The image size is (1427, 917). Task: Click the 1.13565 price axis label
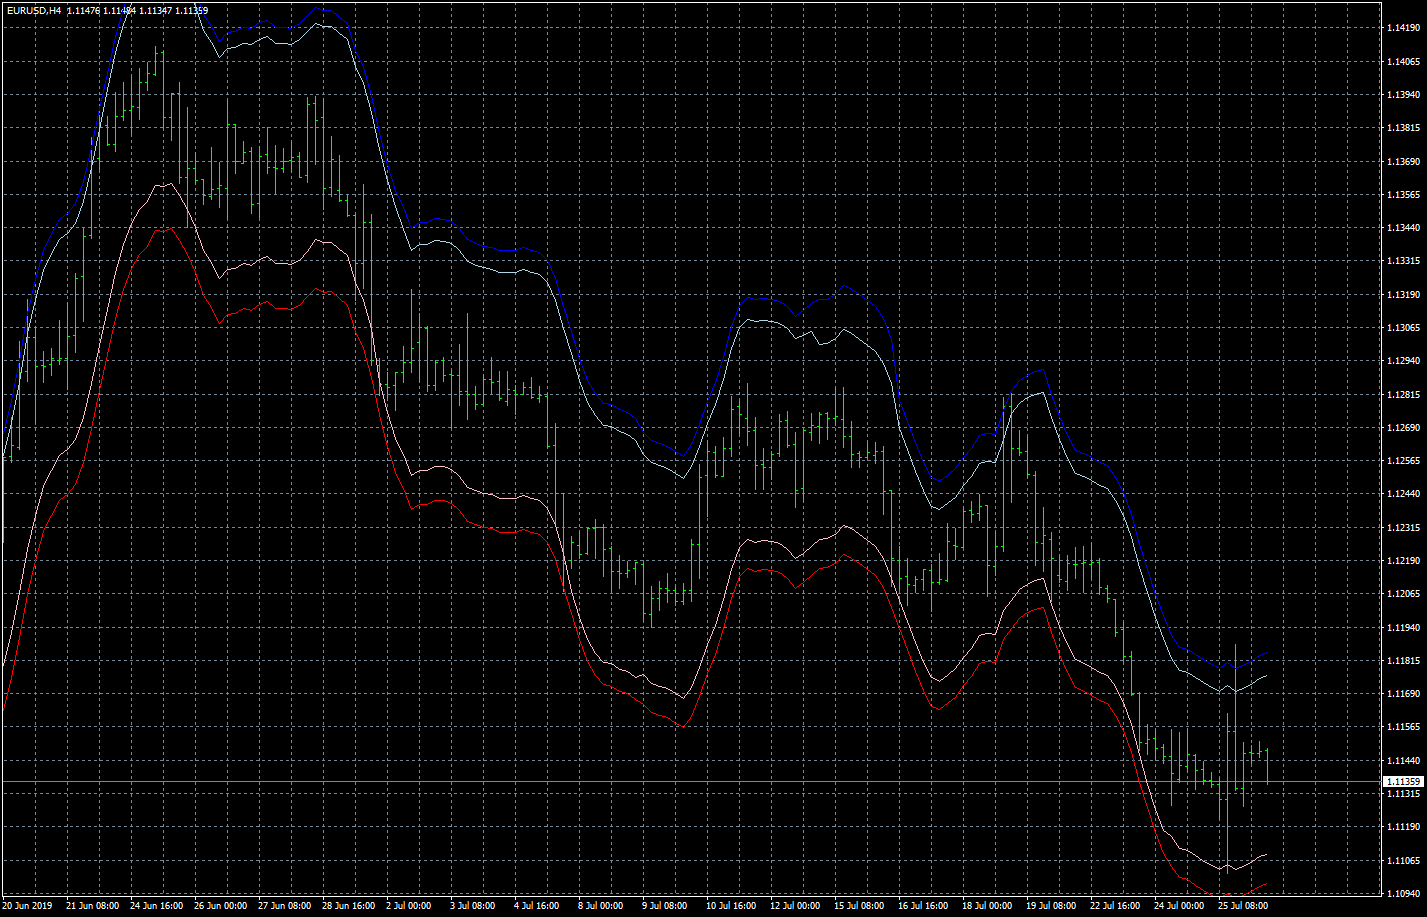coord(1402,195)
